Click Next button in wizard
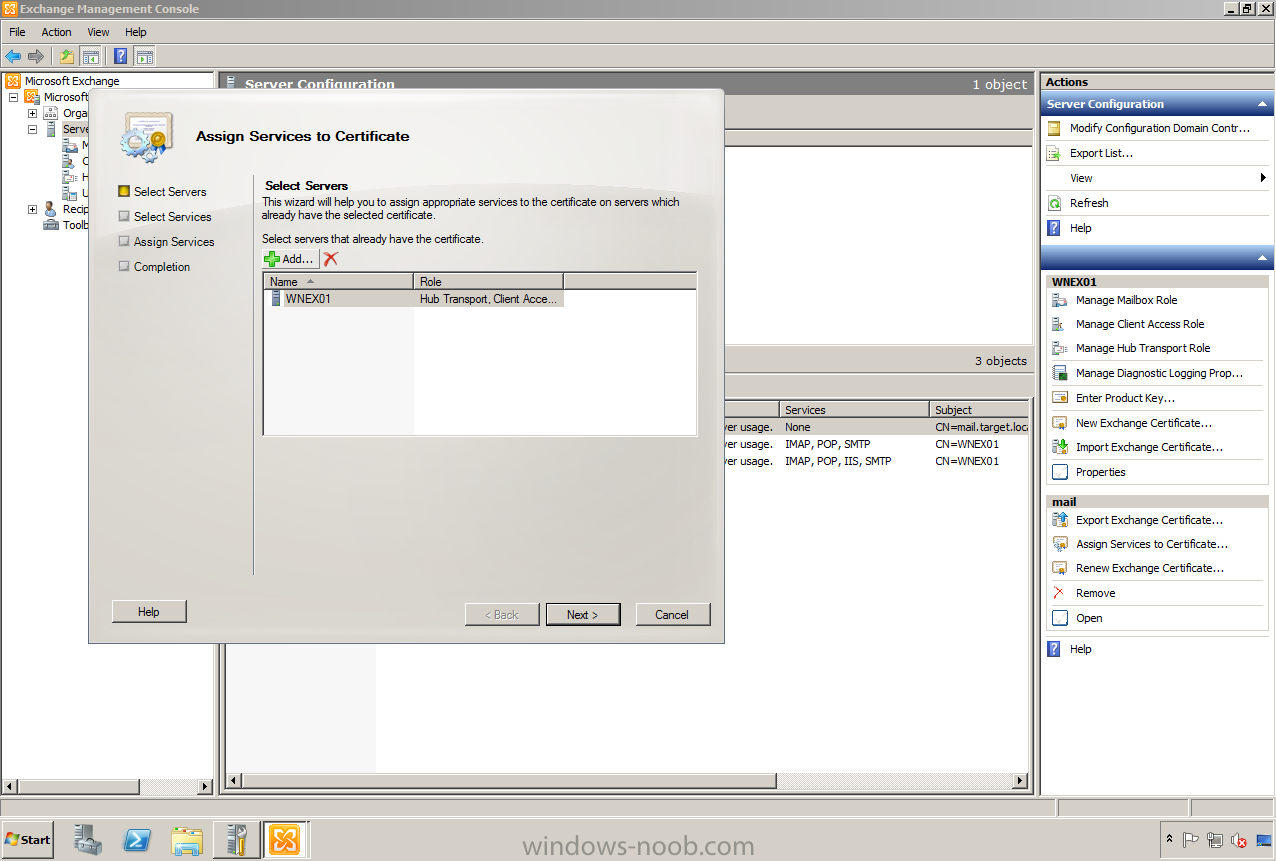 (583, 614)
